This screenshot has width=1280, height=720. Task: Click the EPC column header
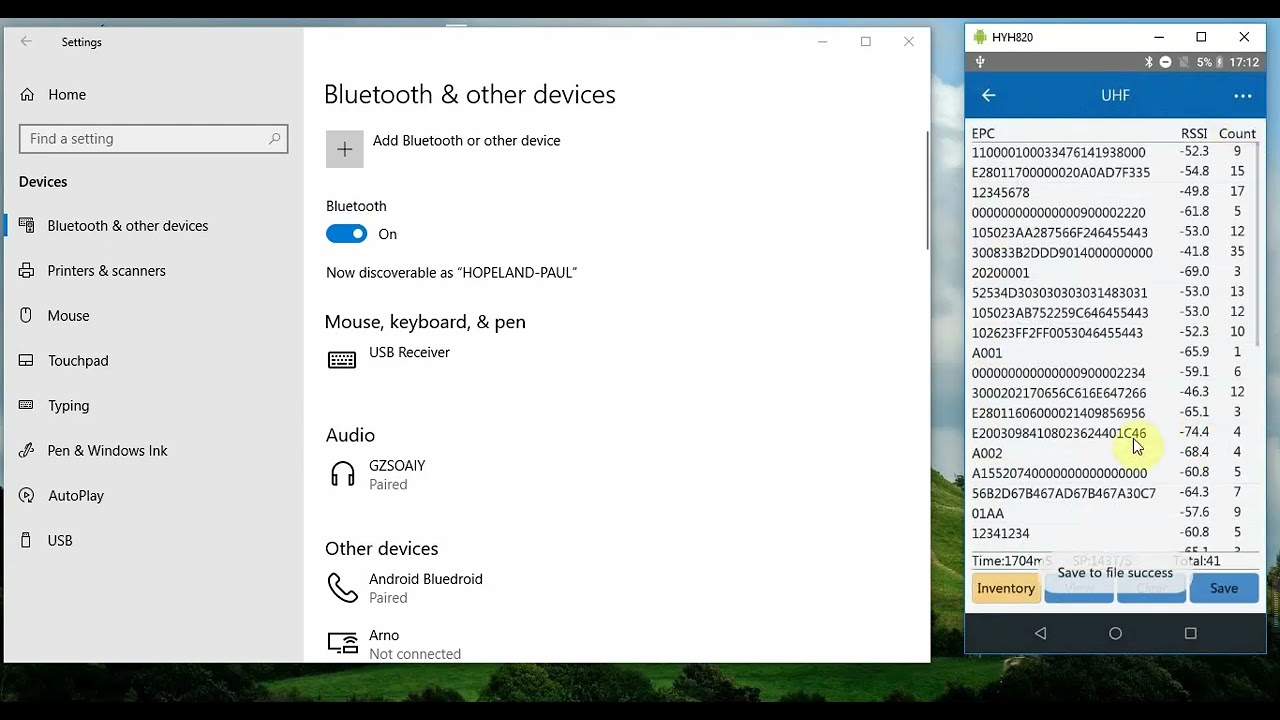point(983,133)
